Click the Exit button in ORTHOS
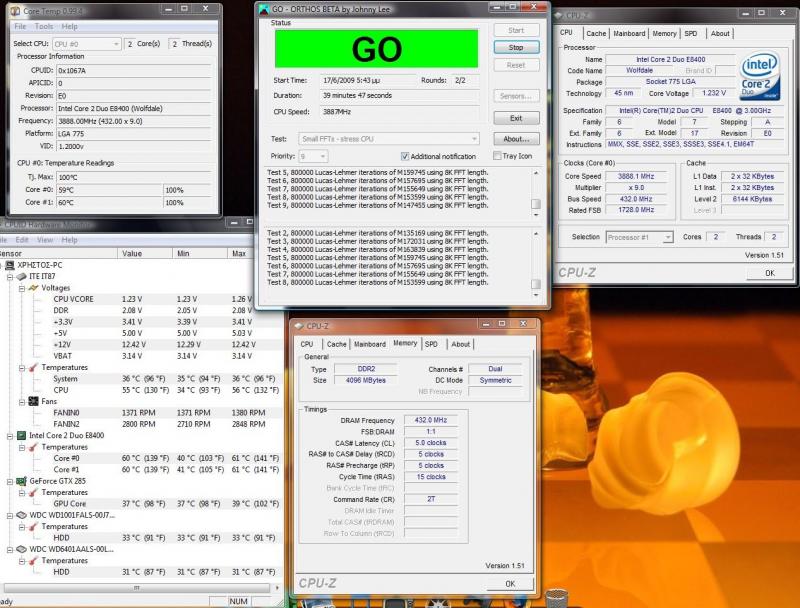800x608 pixels. [x=516, y=118]
